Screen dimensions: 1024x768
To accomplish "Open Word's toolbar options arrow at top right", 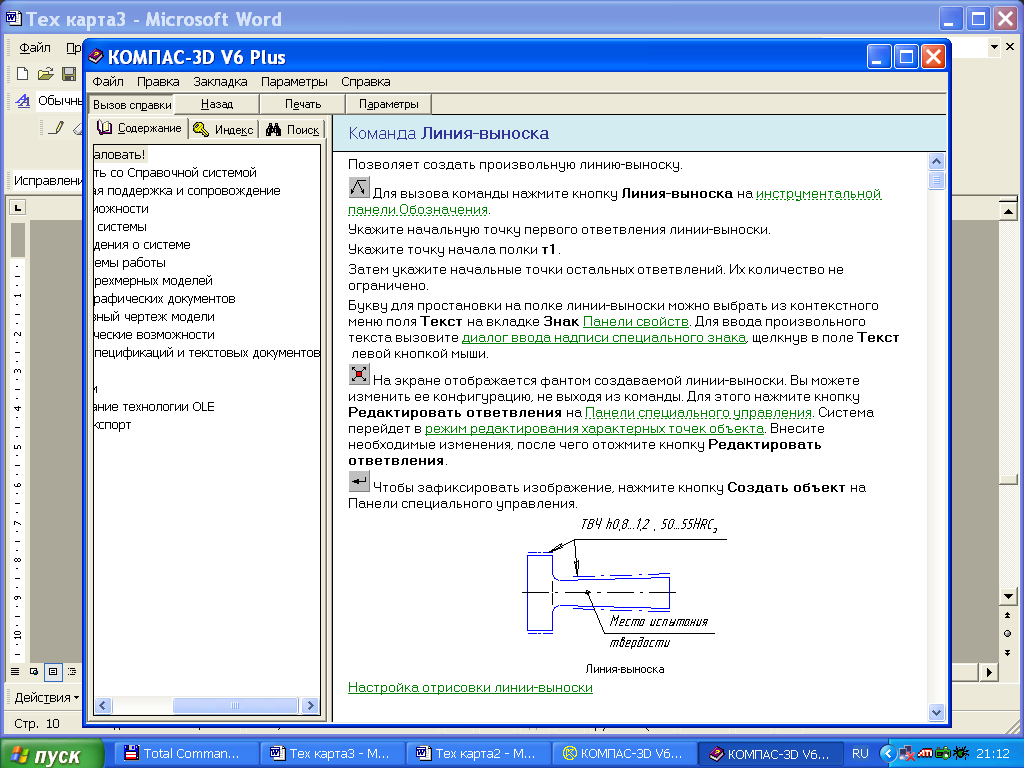I will tap(994, 47).
